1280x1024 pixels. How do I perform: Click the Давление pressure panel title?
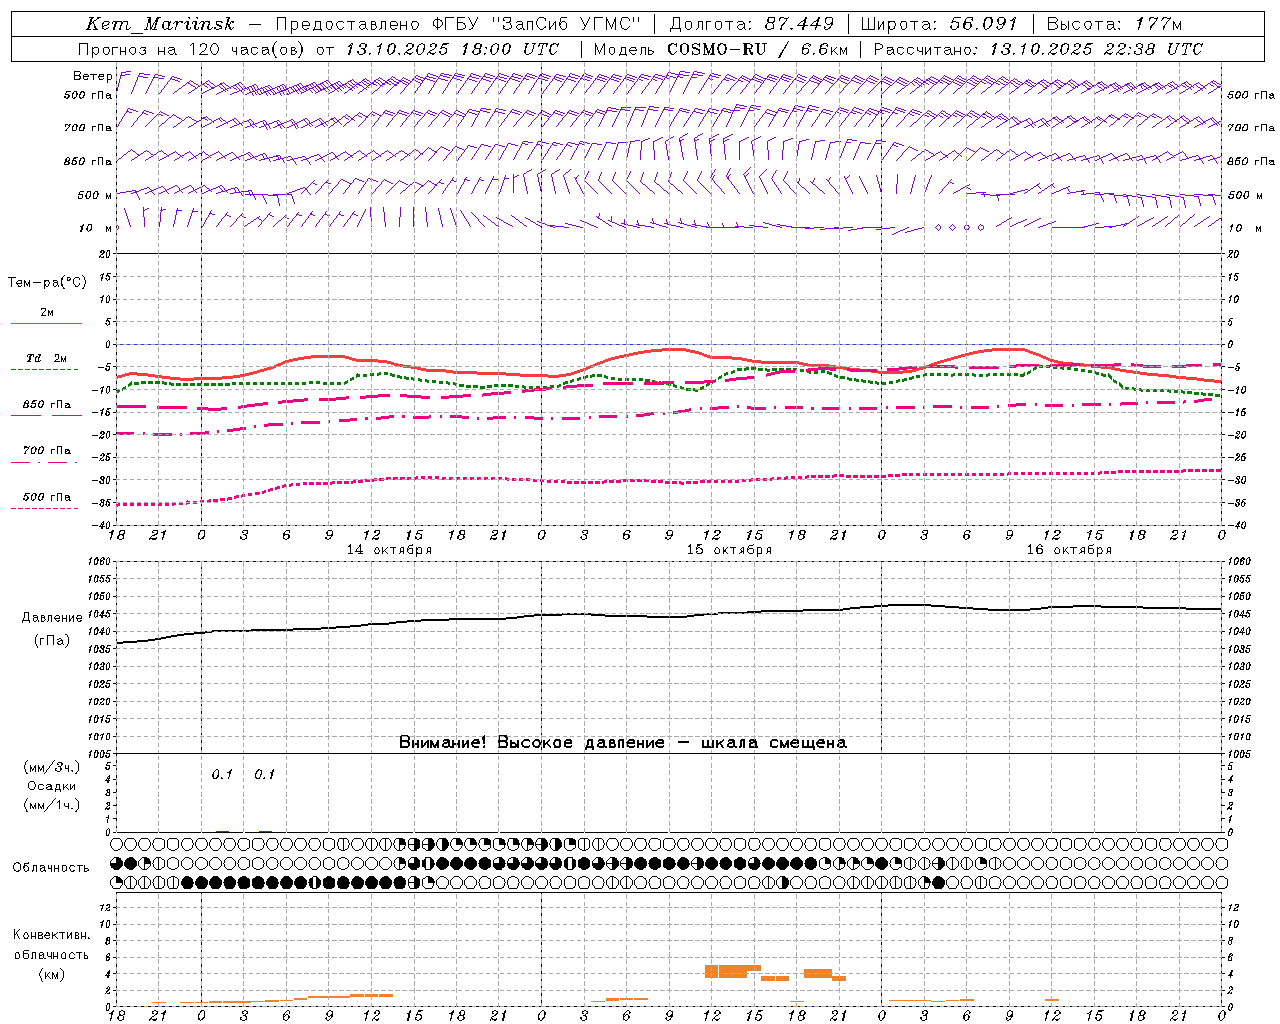coord(52,618)
